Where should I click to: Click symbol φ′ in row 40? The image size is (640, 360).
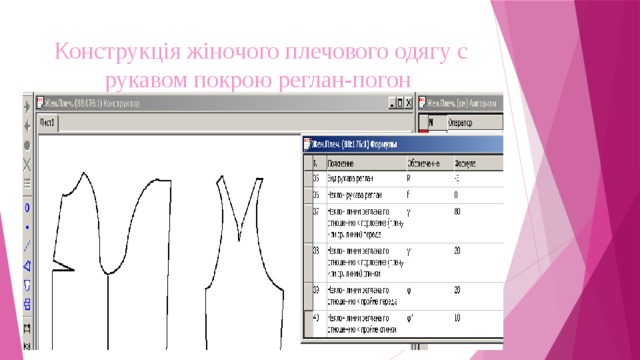point(410,318)
